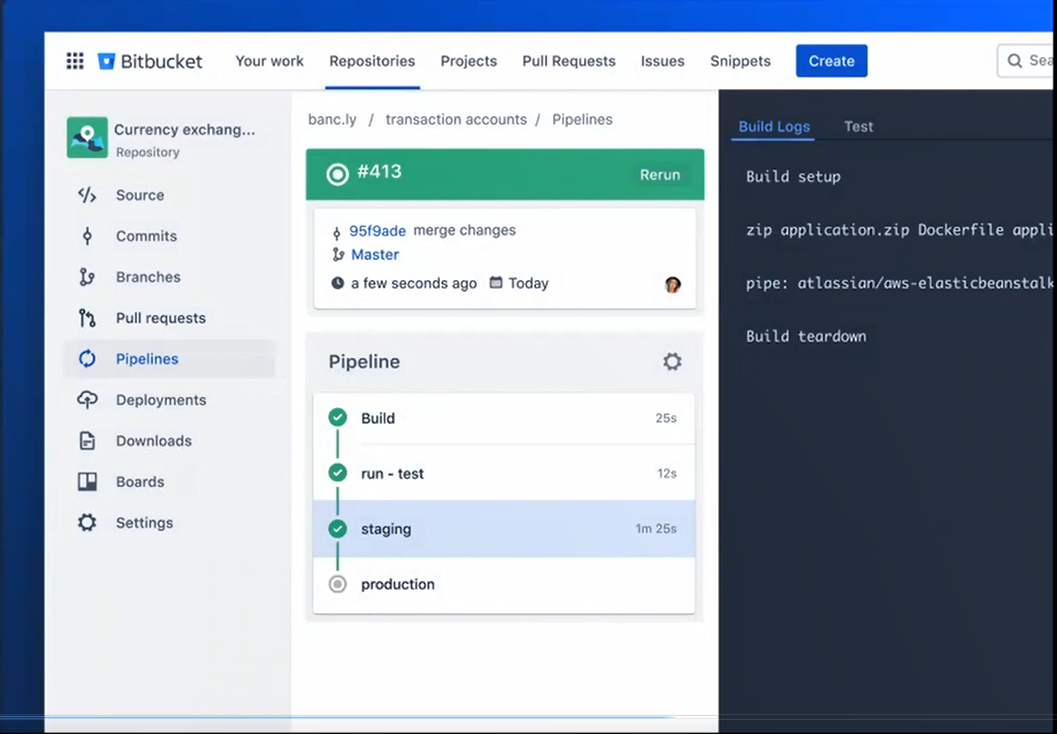
Task: Click the run - test green checkmark
Action: [338, 473]
